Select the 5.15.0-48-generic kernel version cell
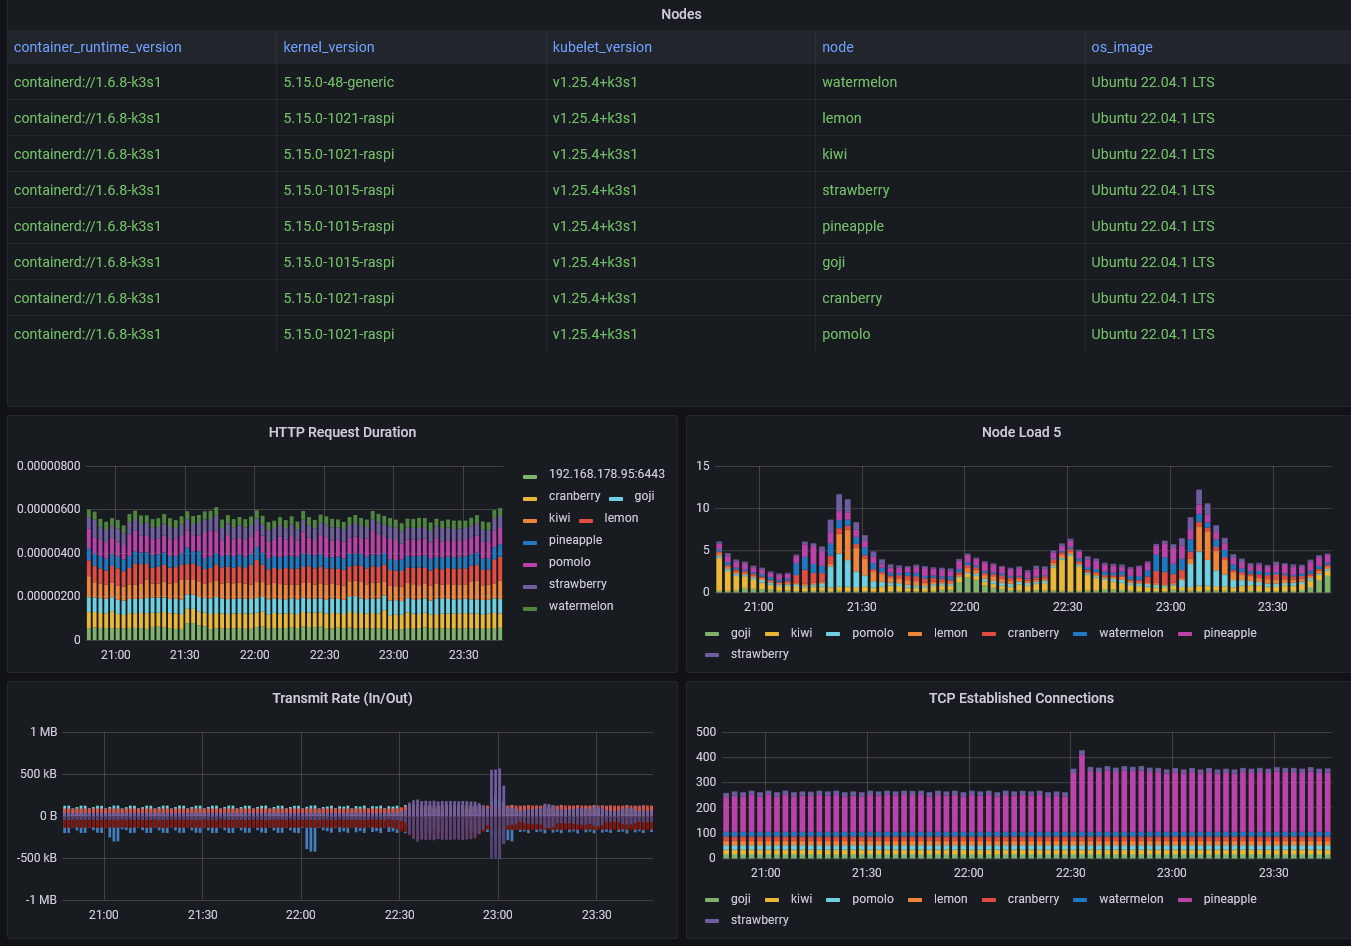 338,82
